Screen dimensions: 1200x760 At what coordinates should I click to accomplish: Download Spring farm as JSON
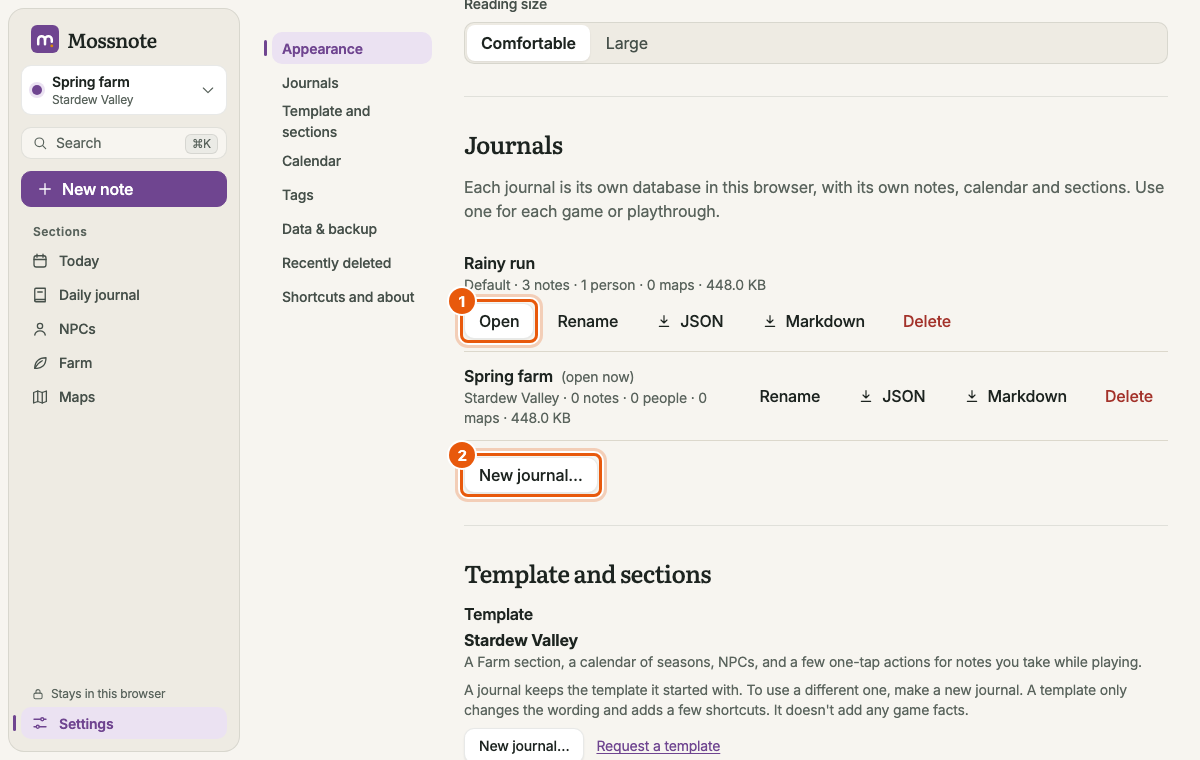[x=892, y=396]
